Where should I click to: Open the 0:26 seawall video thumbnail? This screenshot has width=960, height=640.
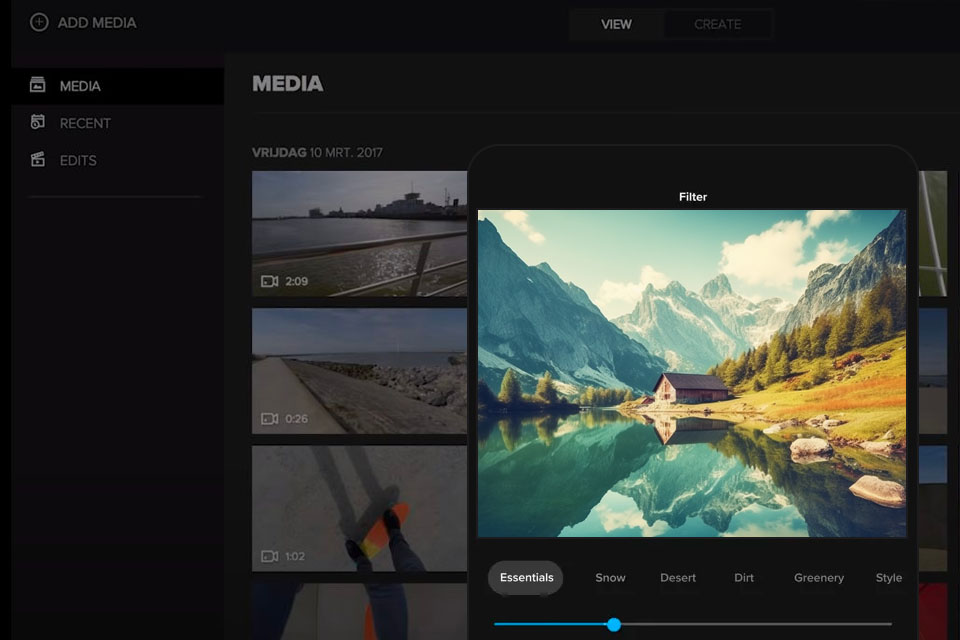(x=359, y=371)
